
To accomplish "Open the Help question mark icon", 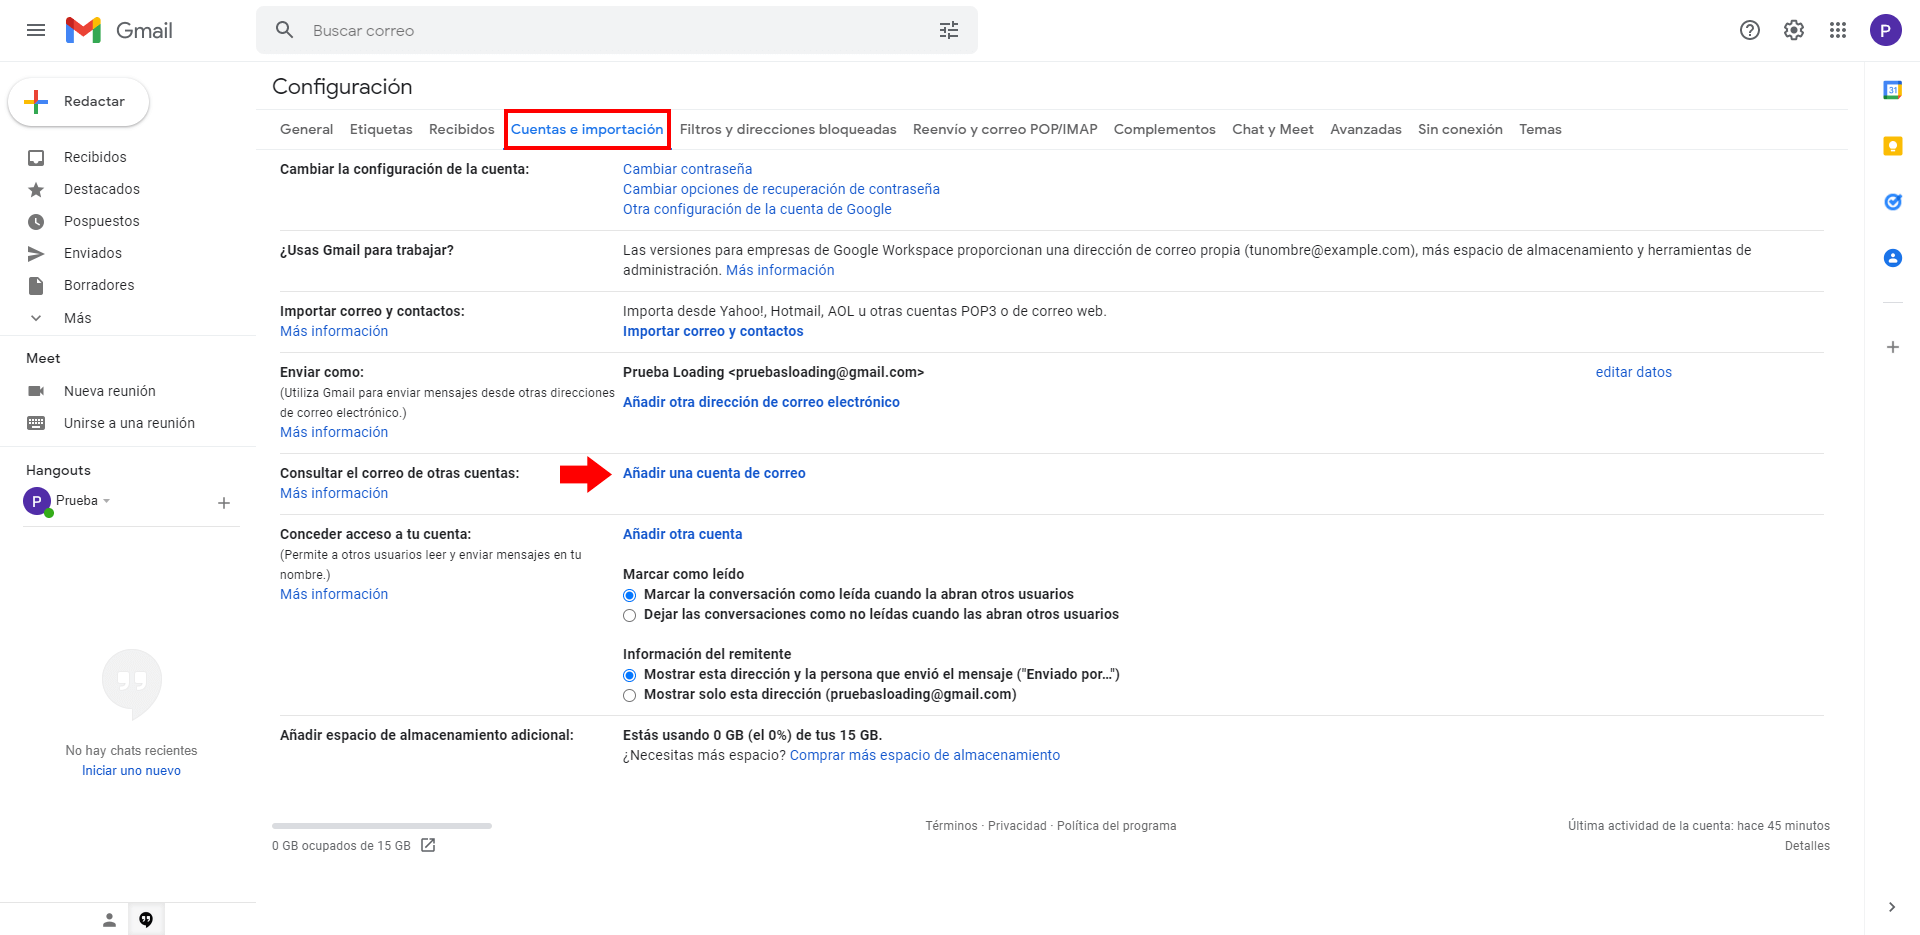I will coord(1750,30).
